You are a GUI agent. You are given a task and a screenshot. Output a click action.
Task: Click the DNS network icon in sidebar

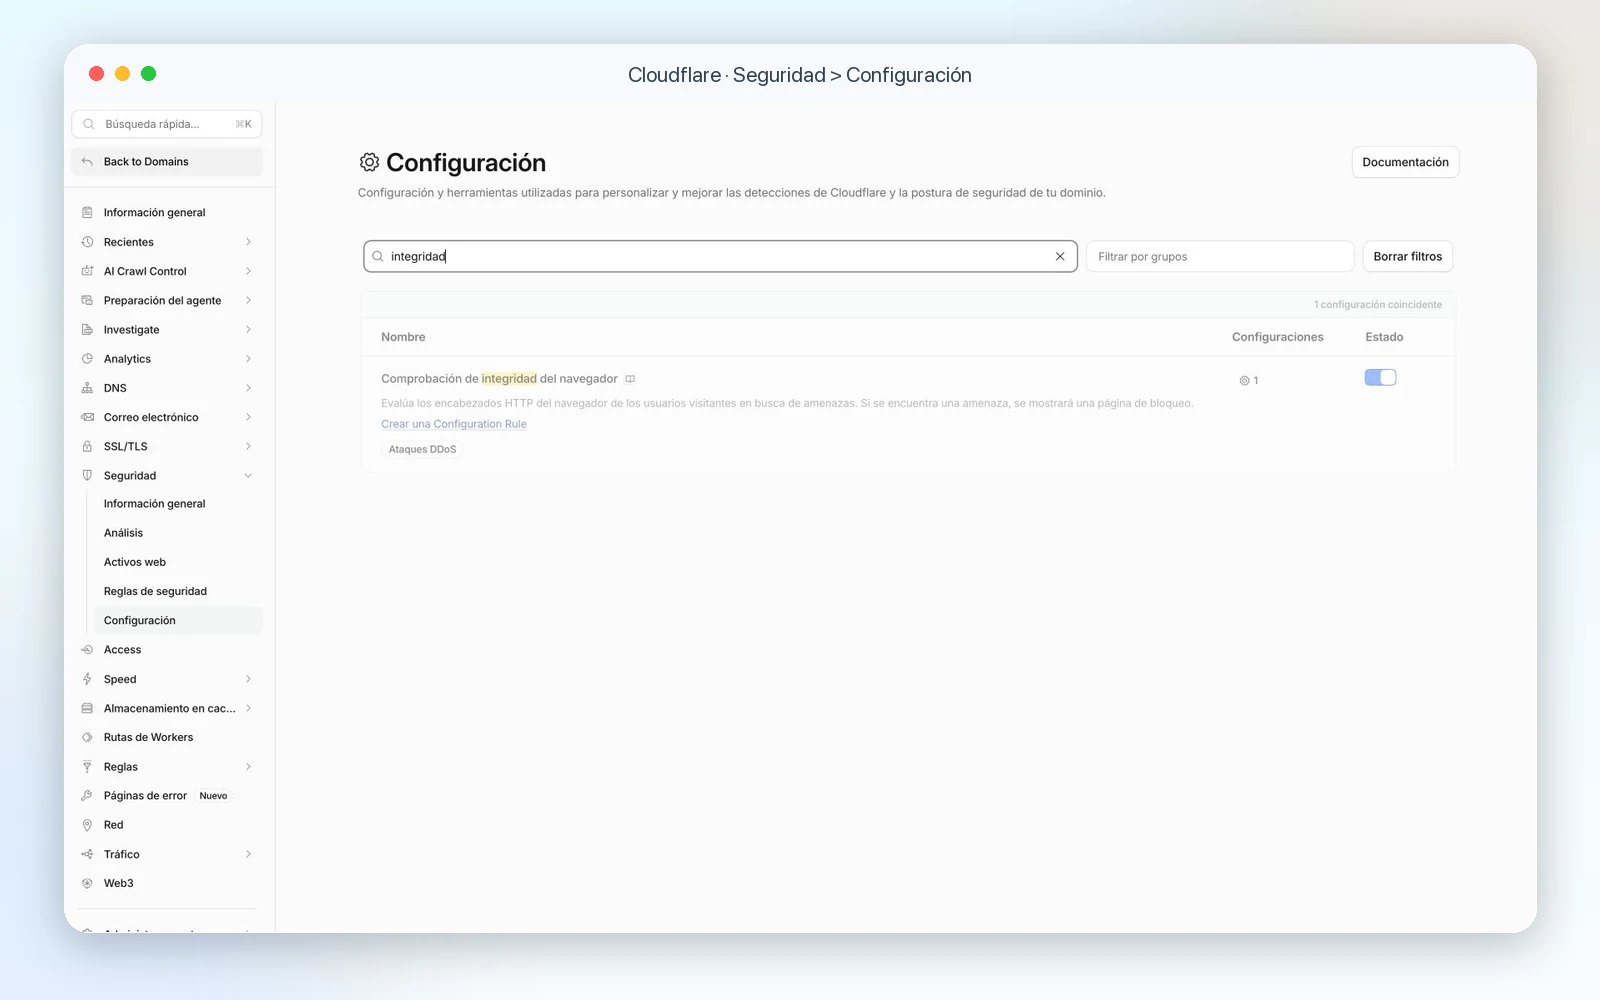pos(87,388)
